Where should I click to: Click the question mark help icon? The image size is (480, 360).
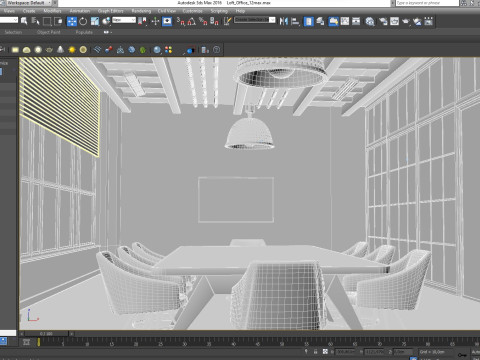pos(216,50)
